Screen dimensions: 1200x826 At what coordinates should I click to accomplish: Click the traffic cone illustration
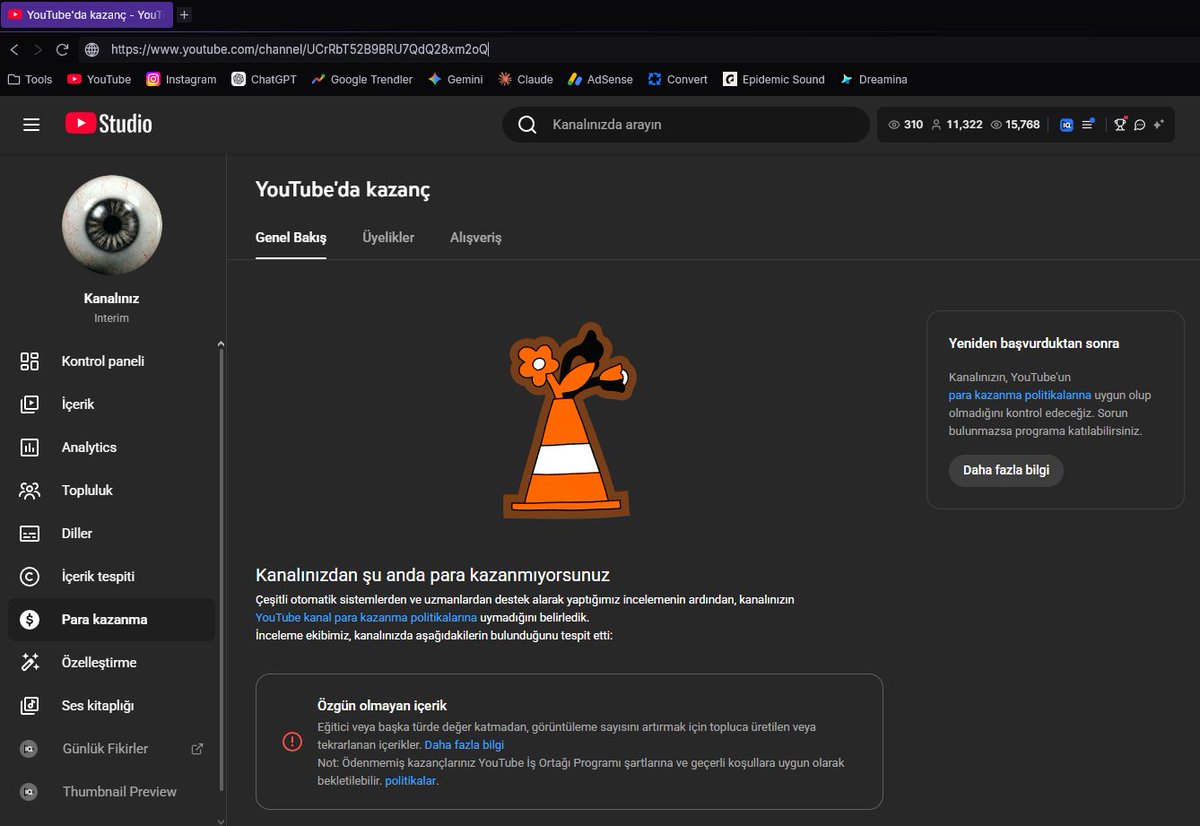point(569,420)
